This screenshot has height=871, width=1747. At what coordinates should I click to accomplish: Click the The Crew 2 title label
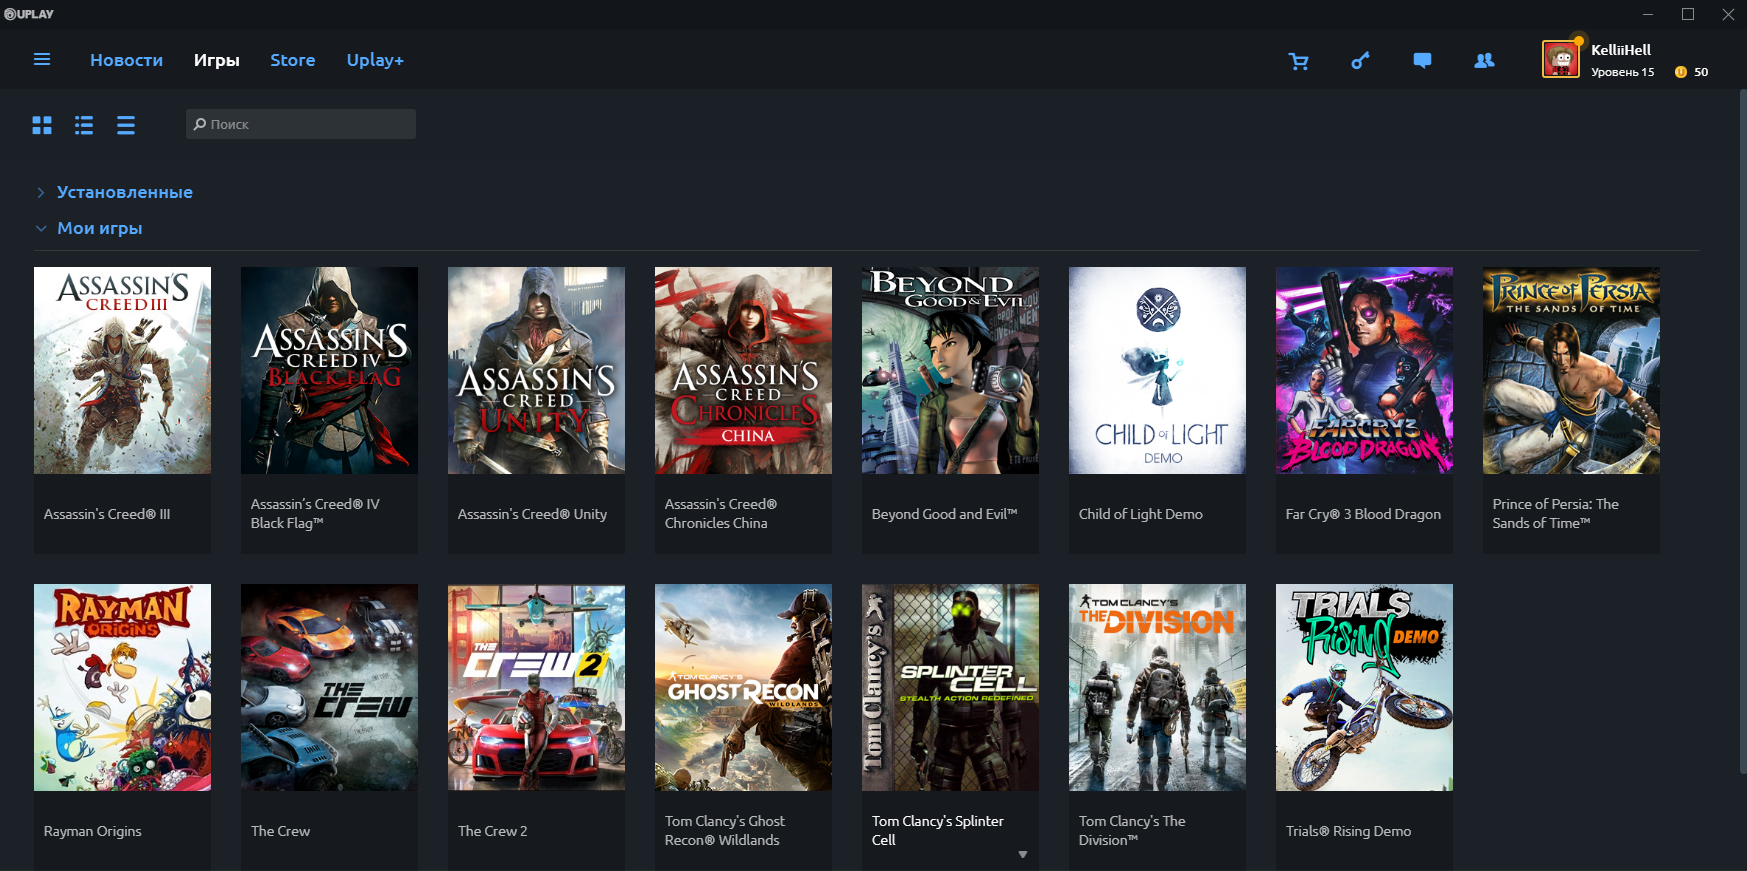click(x=492, y=831)
